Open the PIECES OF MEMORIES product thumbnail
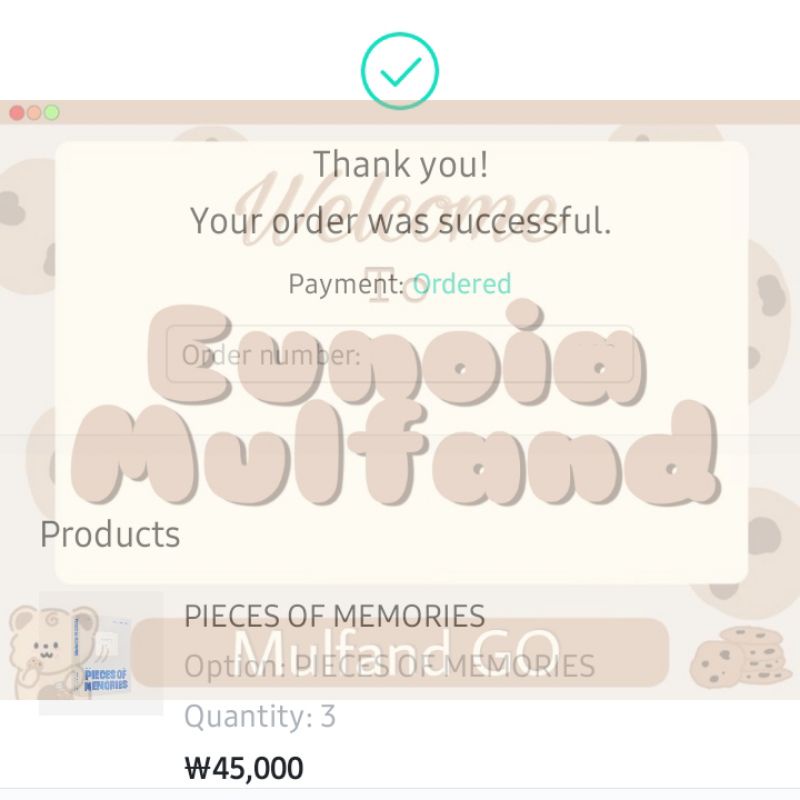 click(x=101, y=654)
